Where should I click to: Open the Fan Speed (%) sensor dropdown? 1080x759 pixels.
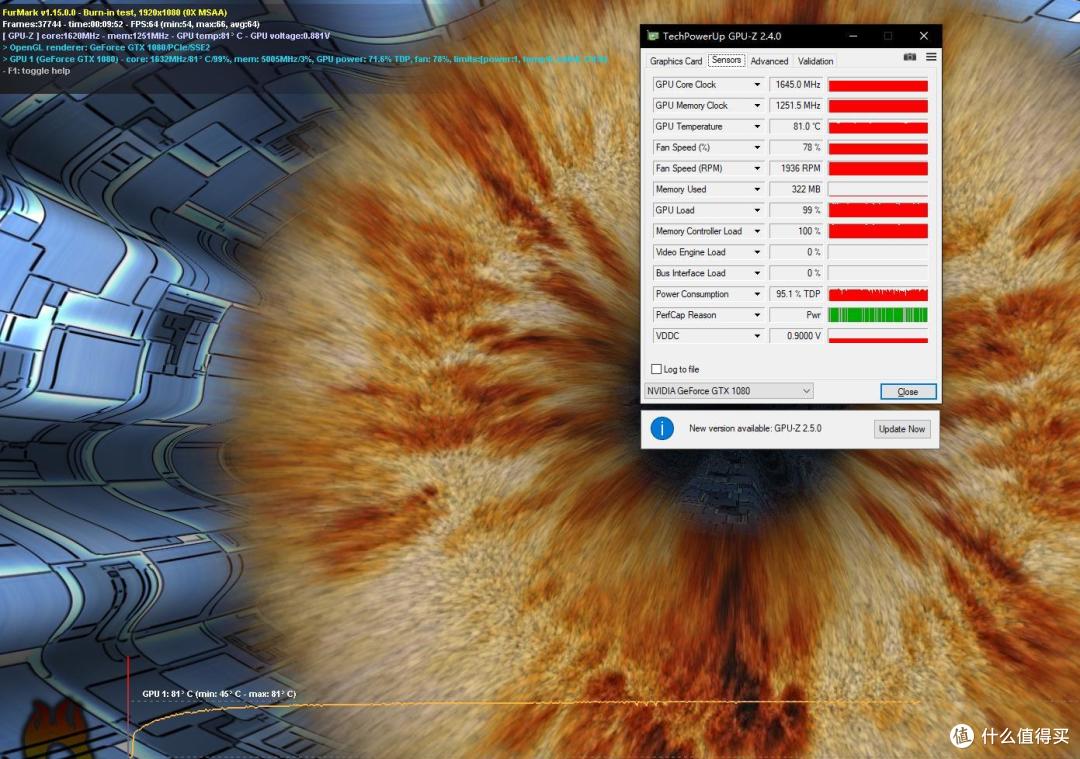[757, 147]
